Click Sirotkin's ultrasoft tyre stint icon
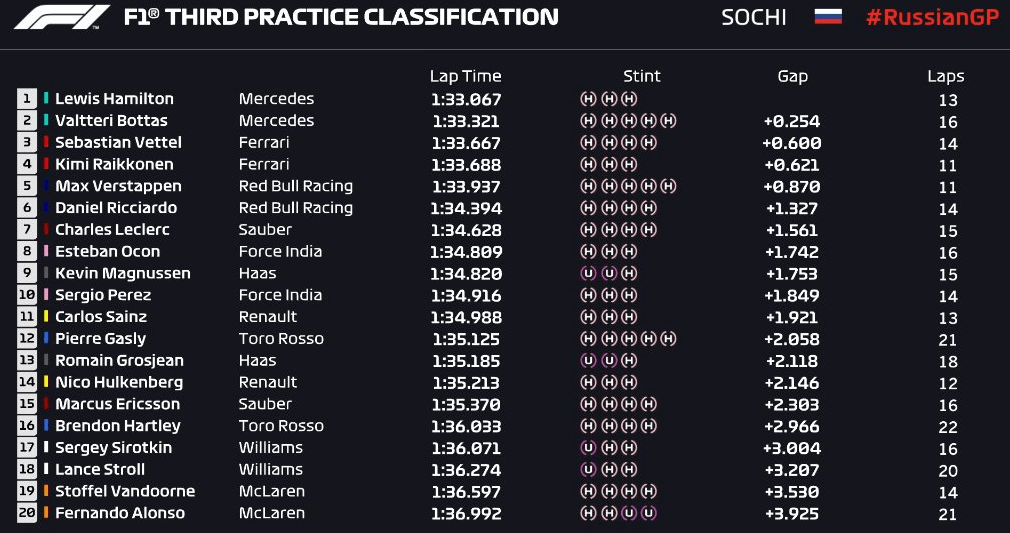The height and width of the screenshot is (533, 1010). [x=587, y=448]
